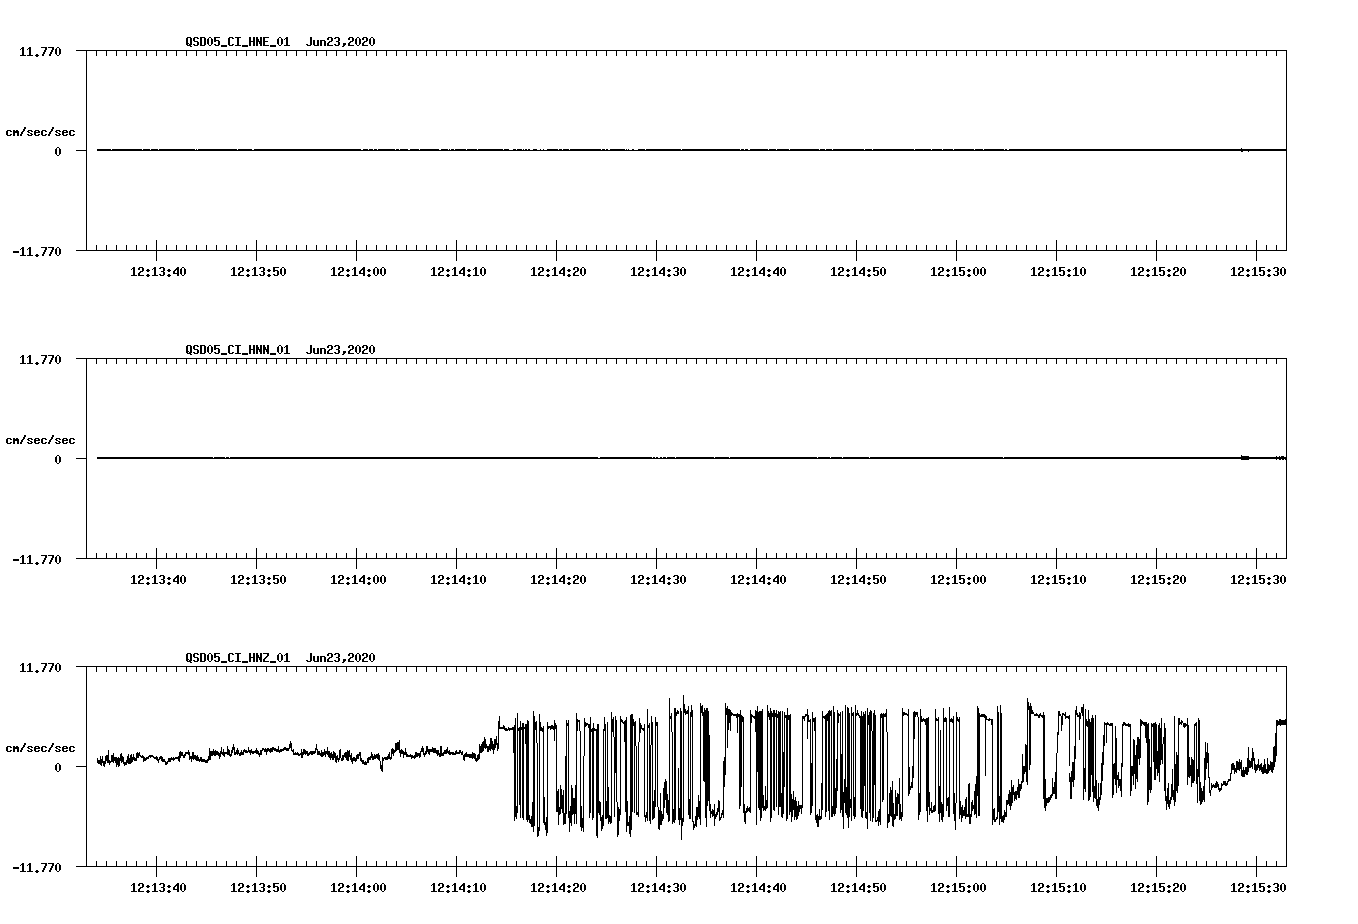Image resolution: width=1358 pixels, height=924 pixels.
Task: Click the 11.770 upper limit on HNZ plot
Action: (40, 667)
